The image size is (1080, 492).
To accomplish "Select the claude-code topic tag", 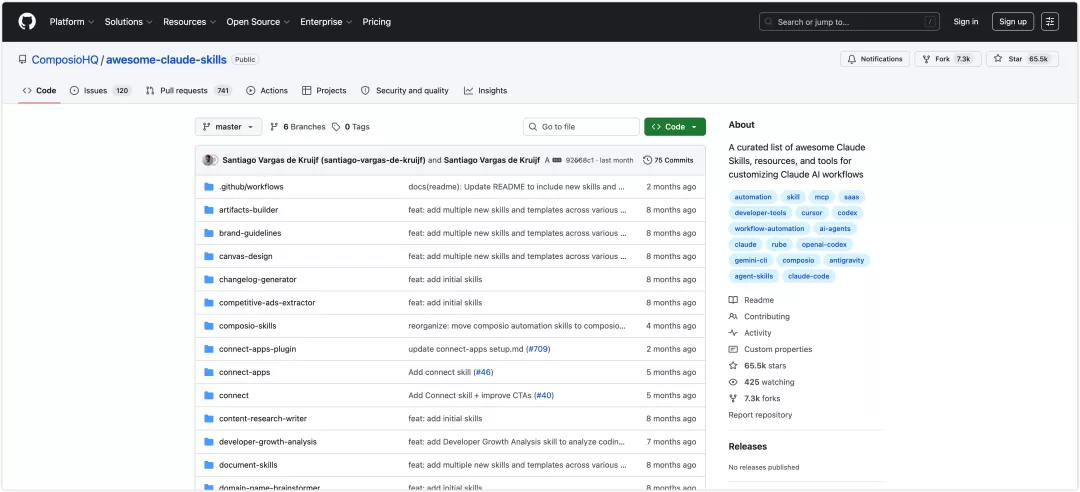I will 809,276.
